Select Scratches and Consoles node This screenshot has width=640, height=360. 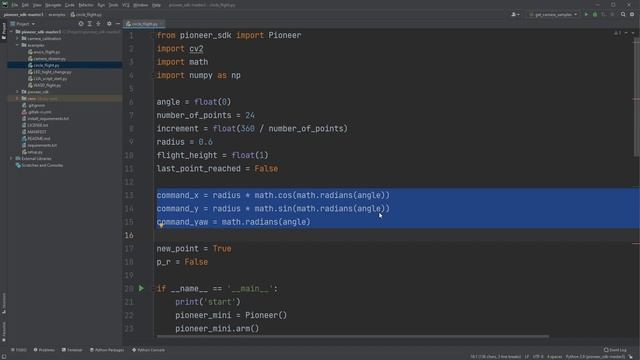[39, 165]
